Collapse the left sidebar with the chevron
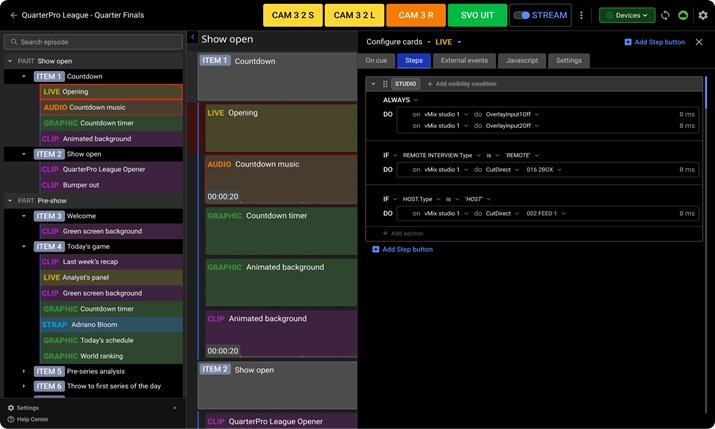This screenshot has width=715, height=429. pyautogui.click(x=192, y=38)
